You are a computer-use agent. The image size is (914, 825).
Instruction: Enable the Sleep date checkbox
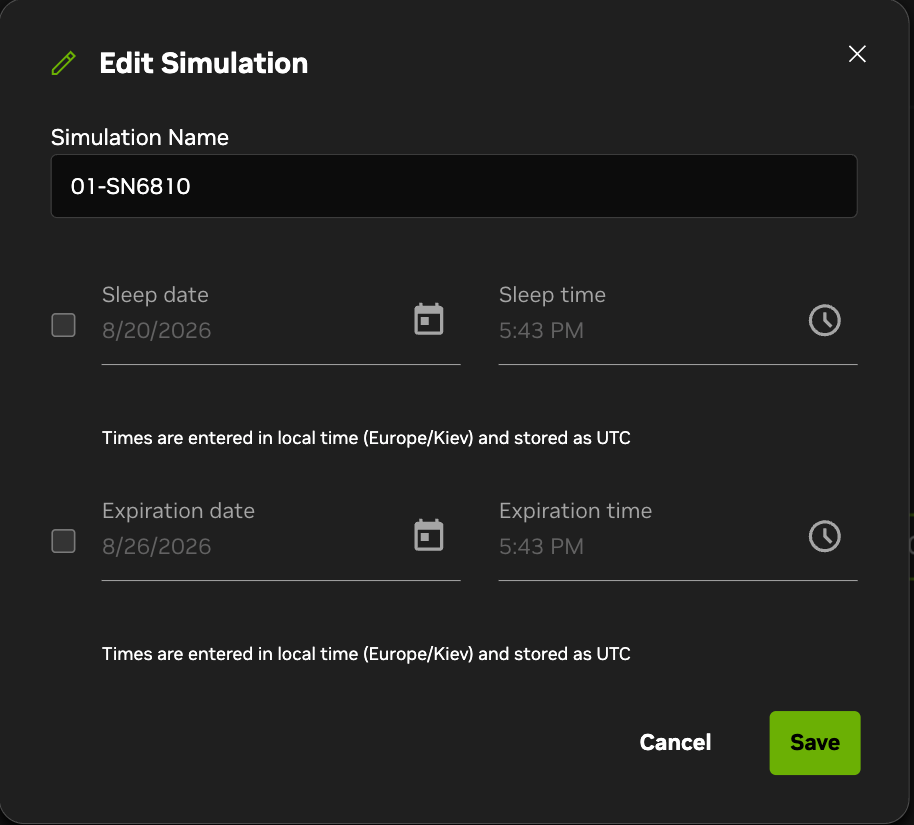[x=64, y=325]
